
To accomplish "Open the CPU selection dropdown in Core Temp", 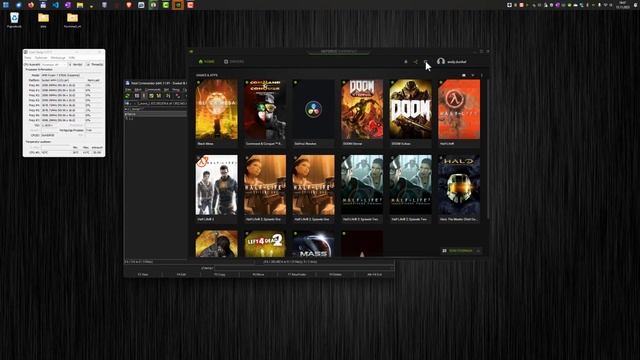I will click(53, 64).
